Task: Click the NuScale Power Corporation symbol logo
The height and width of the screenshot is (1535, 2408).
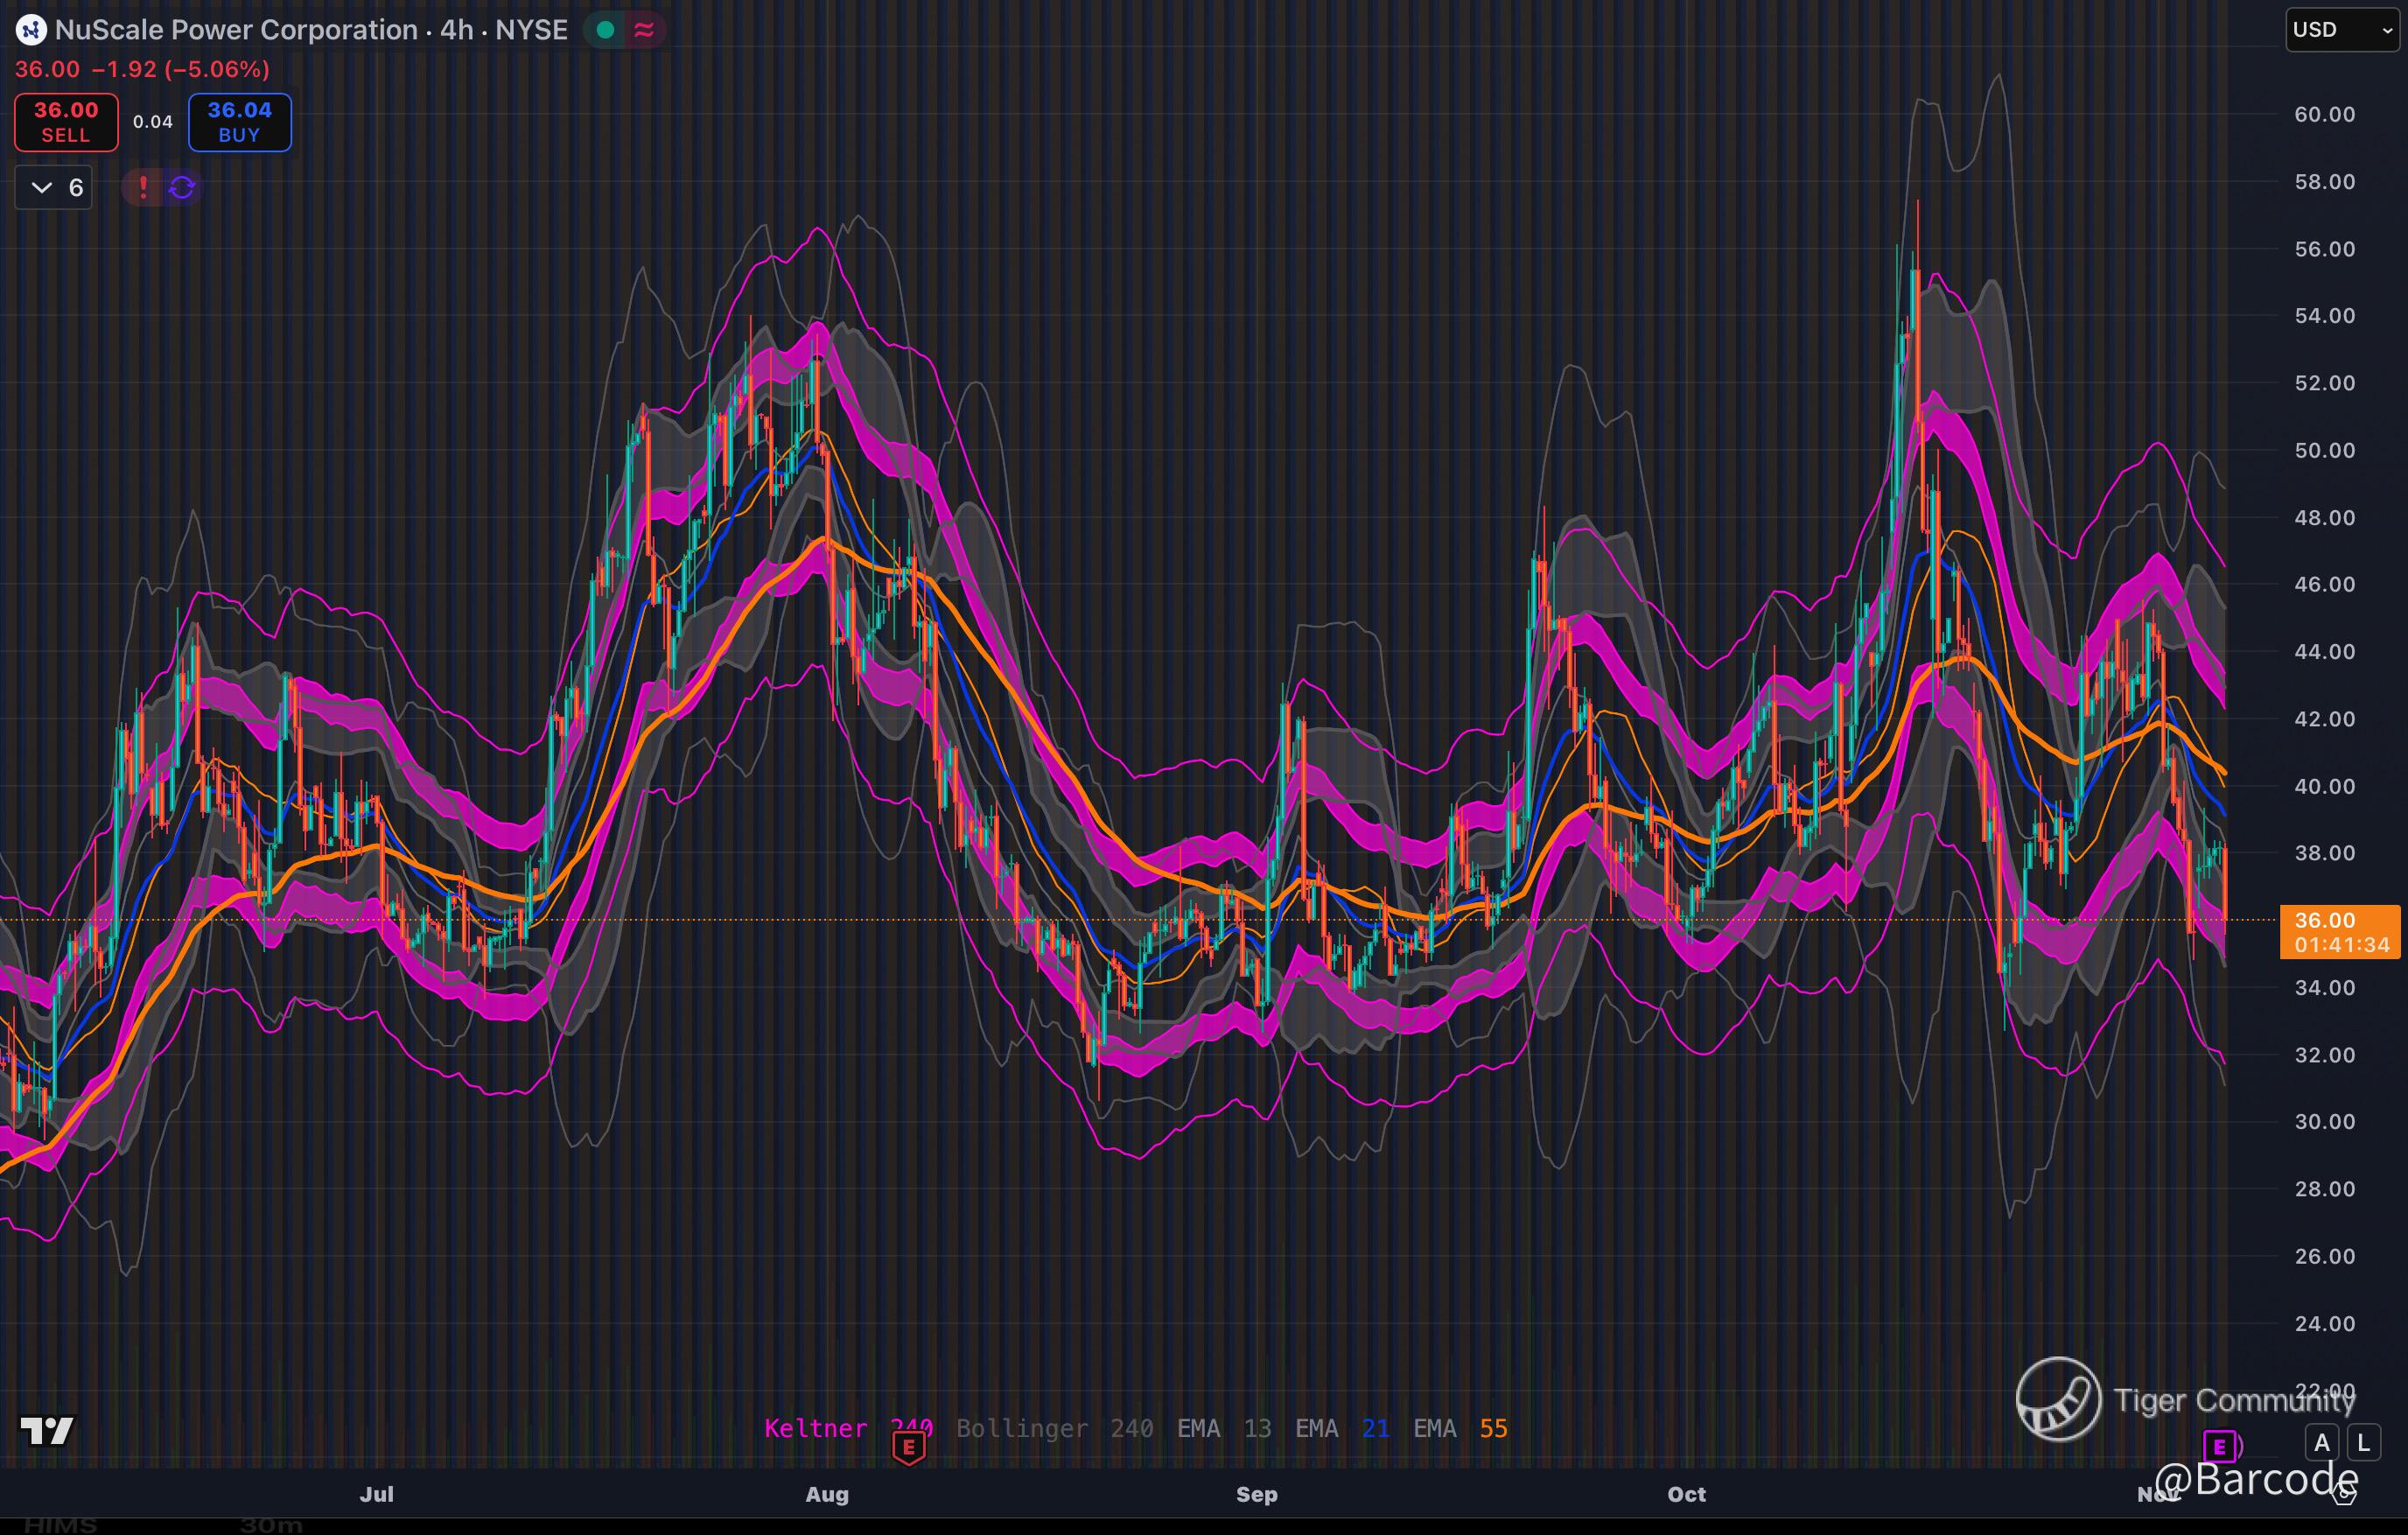Action: tap(31, 30)
